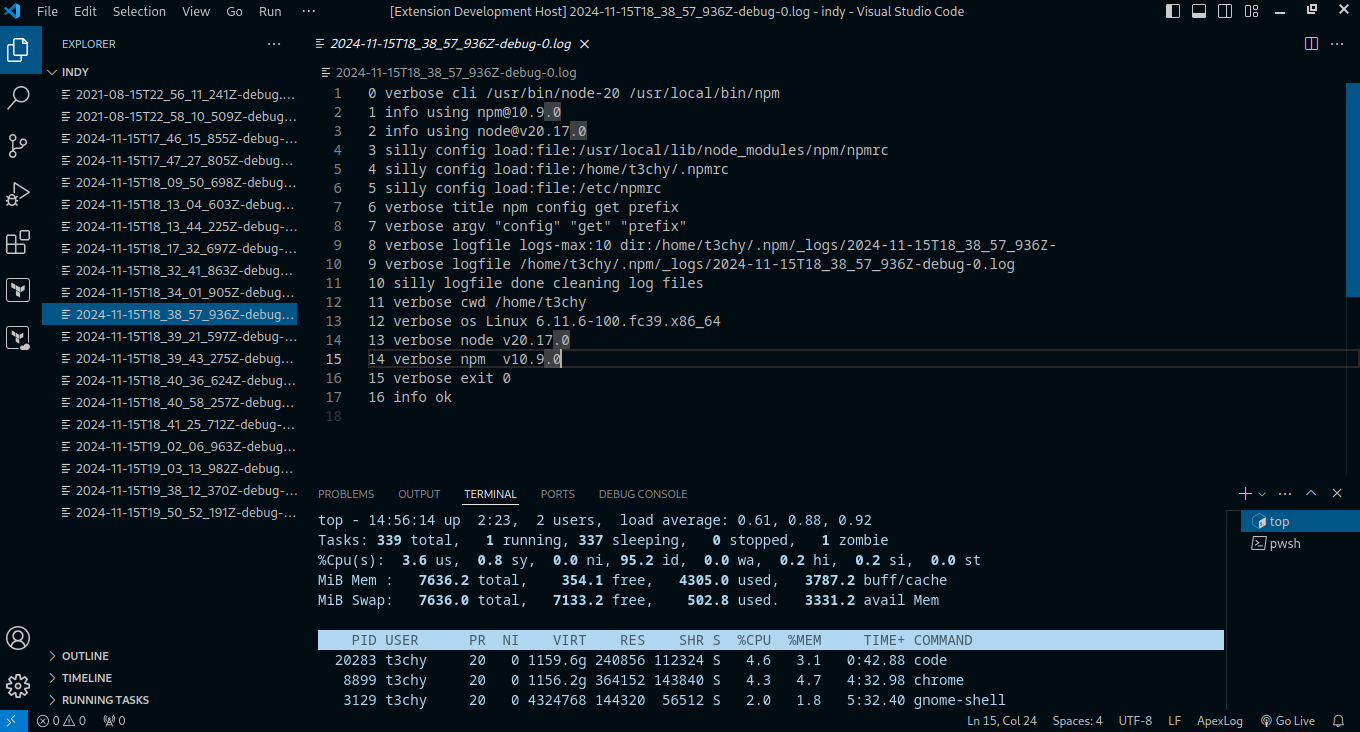Image resolution: width=1360 pixels, height=732 pixels.
Task: Open remote window indicator in status bar
Action: pos(11,721)
